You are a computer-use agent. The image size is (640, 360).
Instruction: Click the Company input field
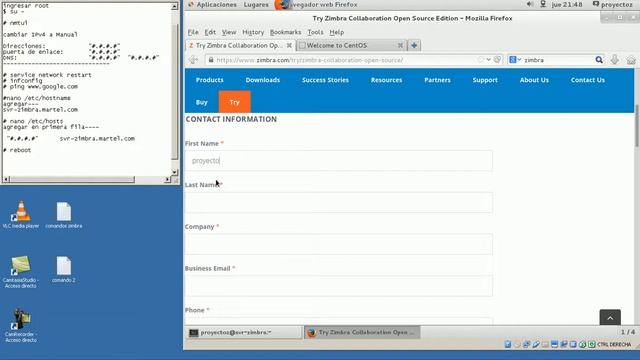pyautogui.click(x=339, y=244)
